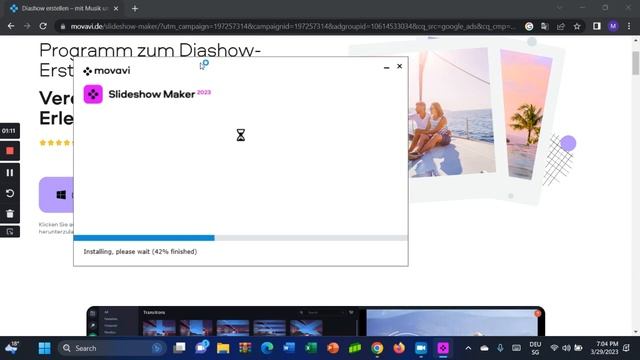
Task: Switch DEU SG keyboard language
Action: (535, 348)
